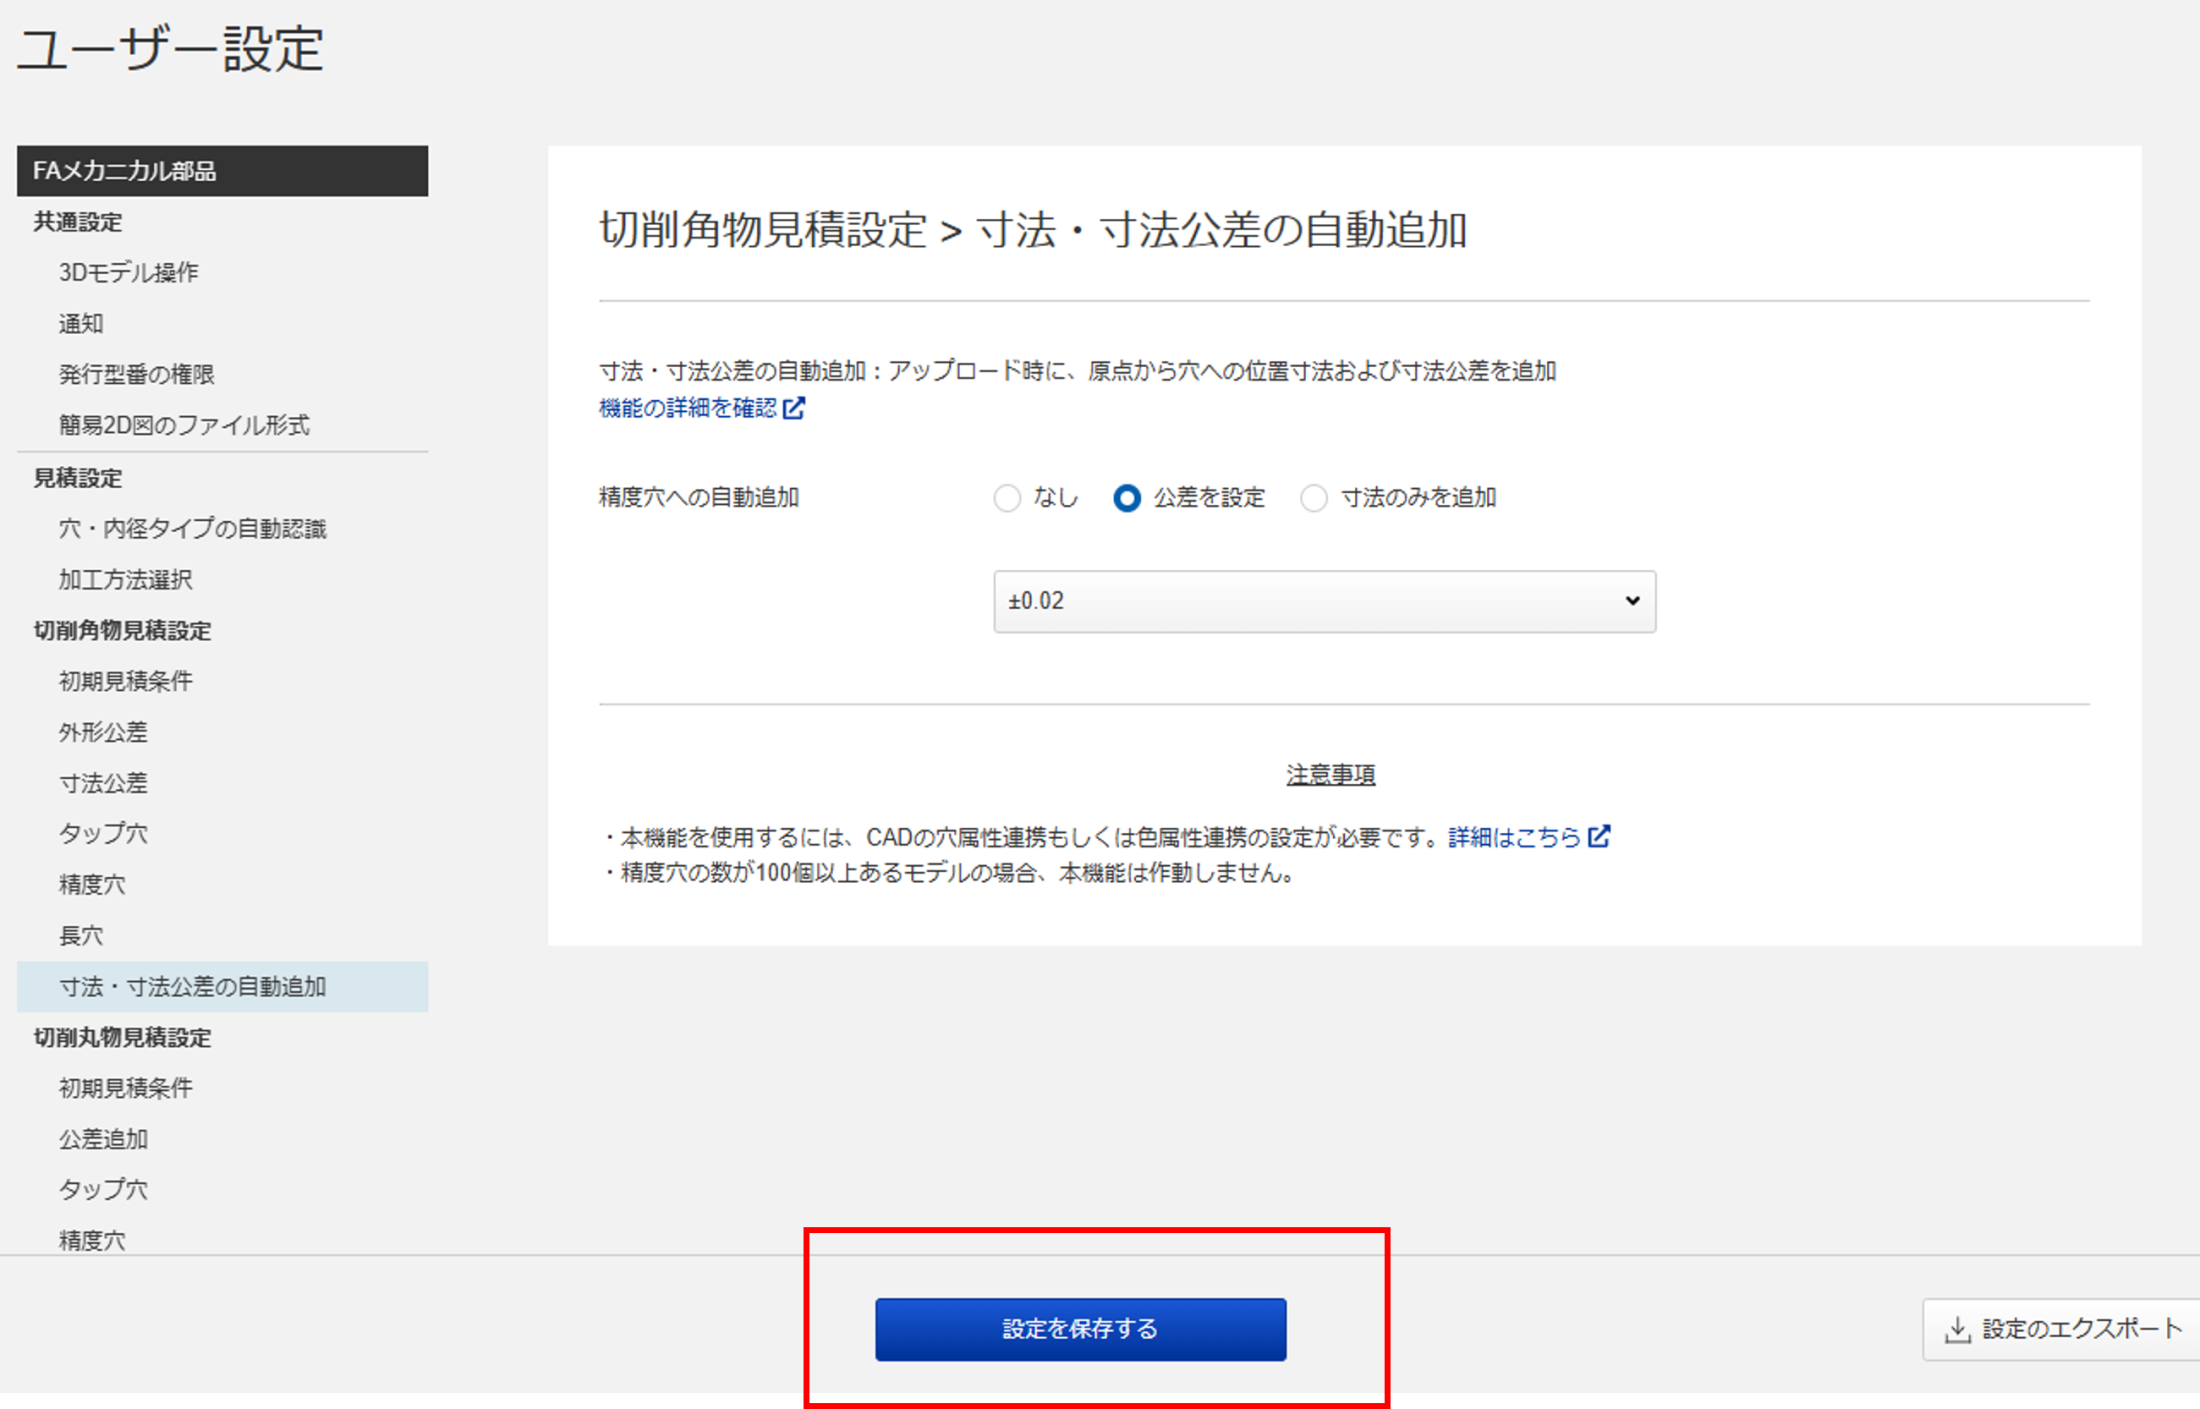Click external link icon beside 機能の詳細を確認
Screen dimensions: 2200x1409
(795, 408)
